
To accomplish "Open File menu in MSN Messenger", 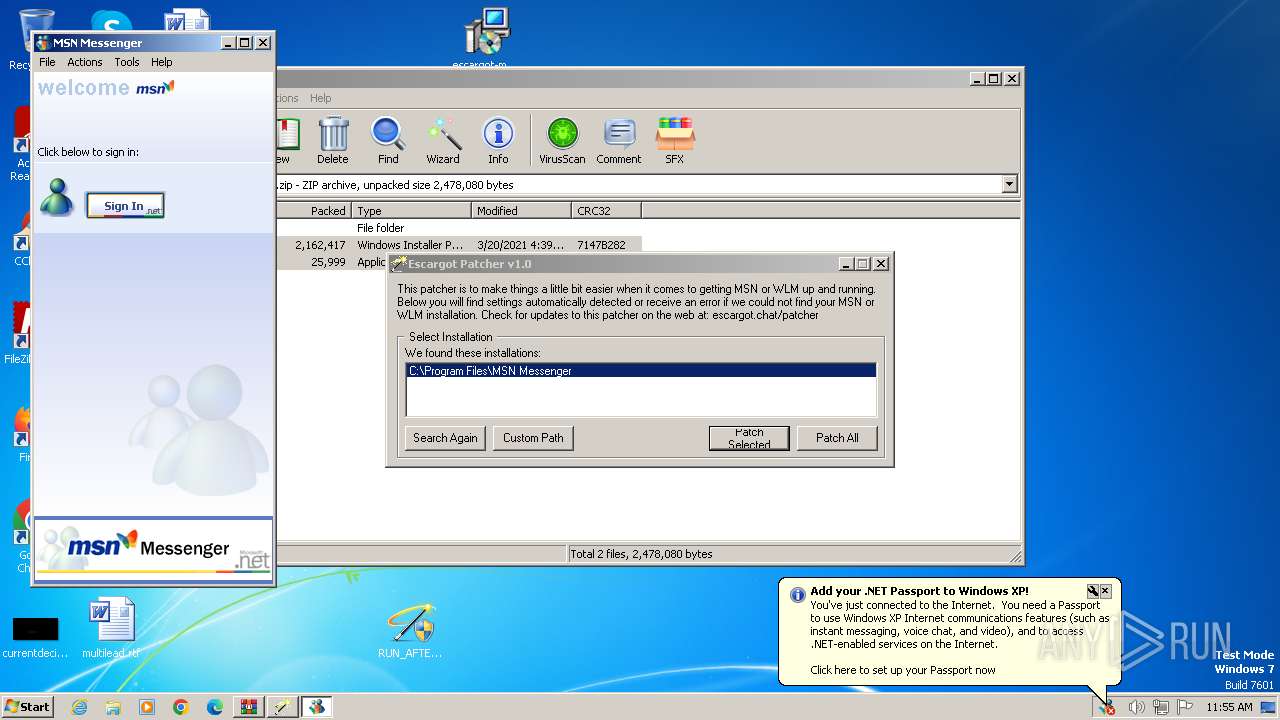I will point(47,62).
